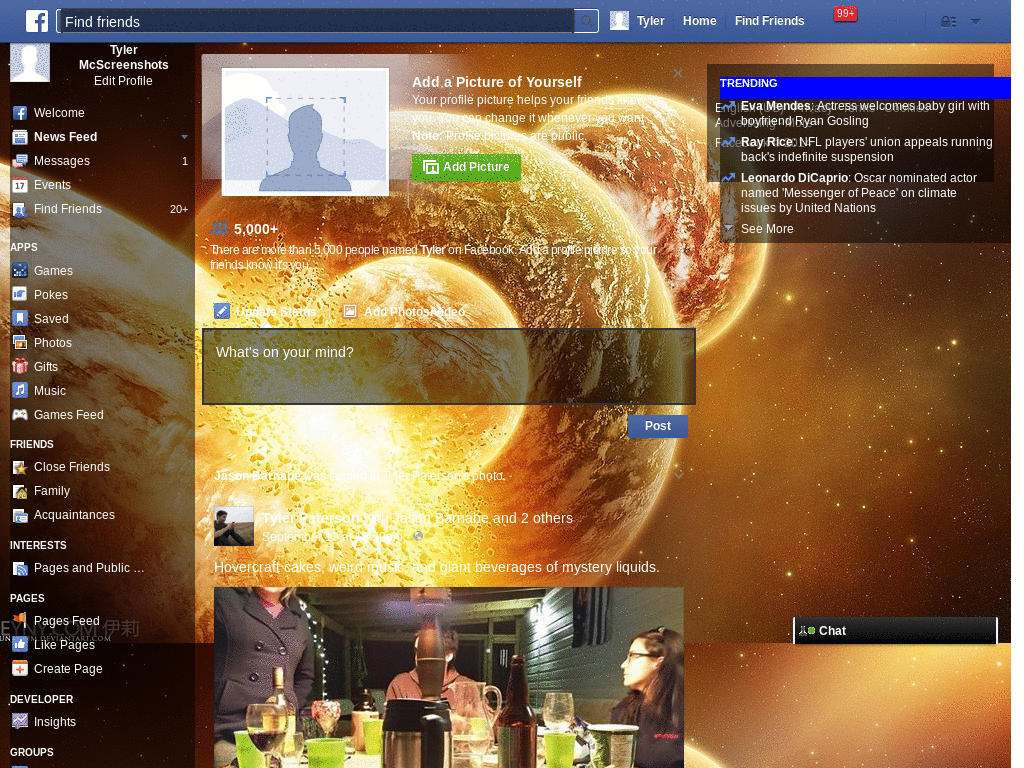Click in the Find friends search field
The height and width of the screenshot is (768, 1024).
point(316,22)
